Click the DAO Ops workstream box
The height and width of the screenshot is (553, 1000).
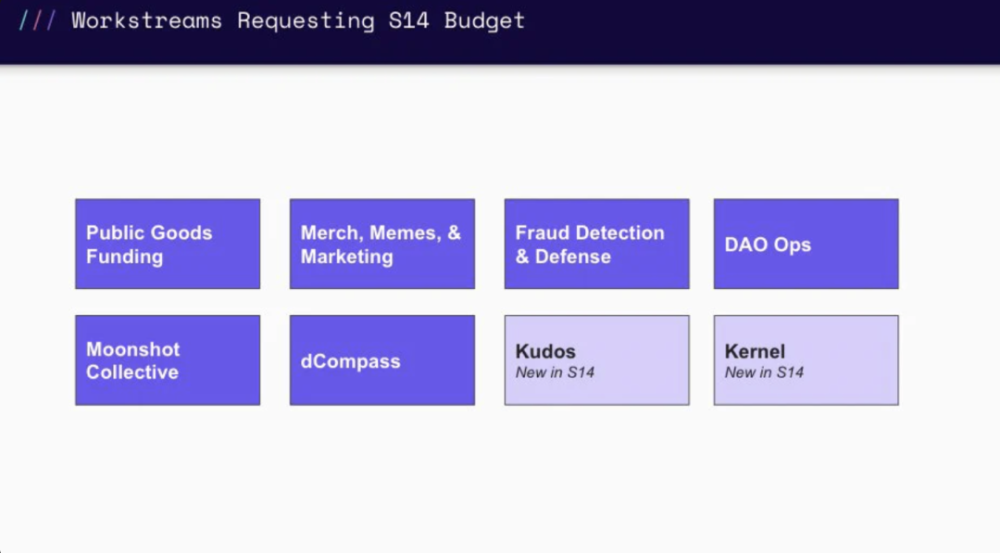pos(806,244)
